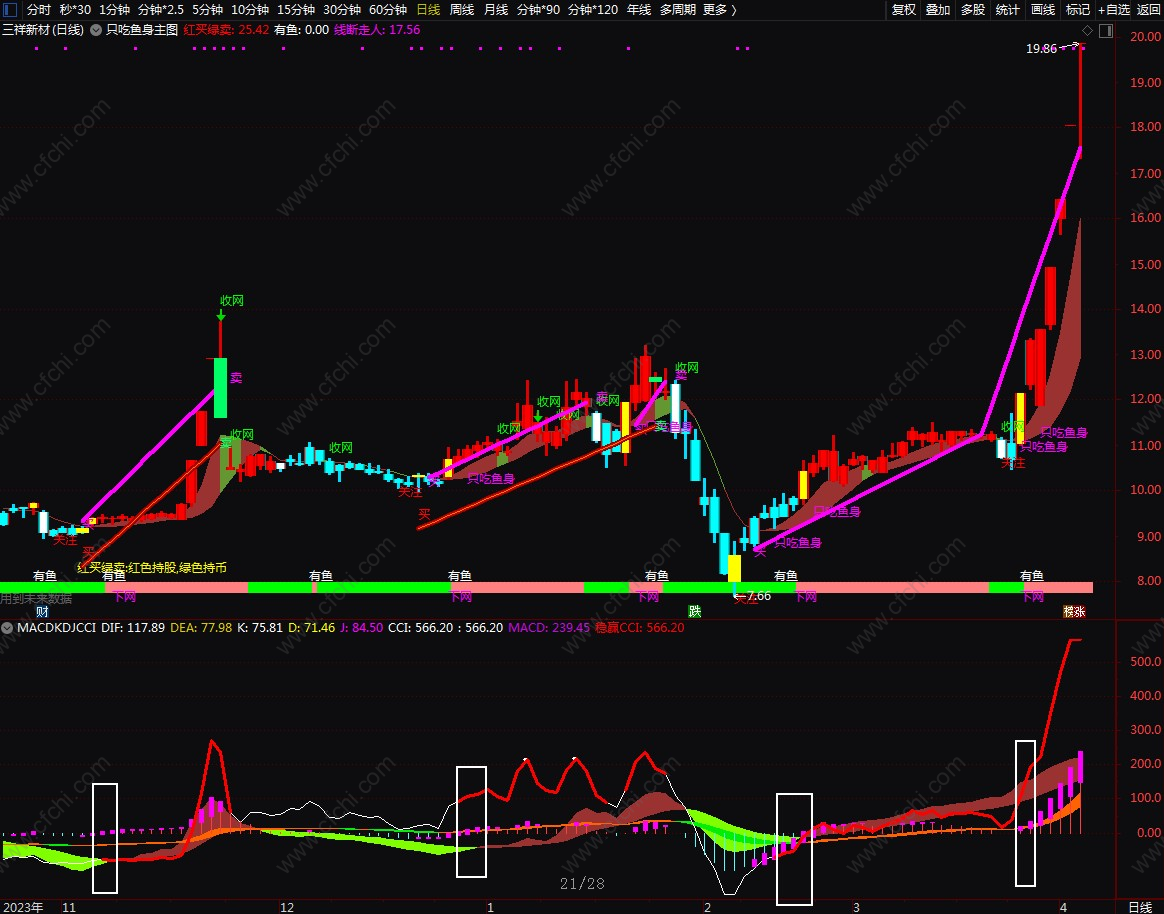Open the 画线 drawing tool
This screenshot has width=1164, height=914.
tap(1041, 10)
